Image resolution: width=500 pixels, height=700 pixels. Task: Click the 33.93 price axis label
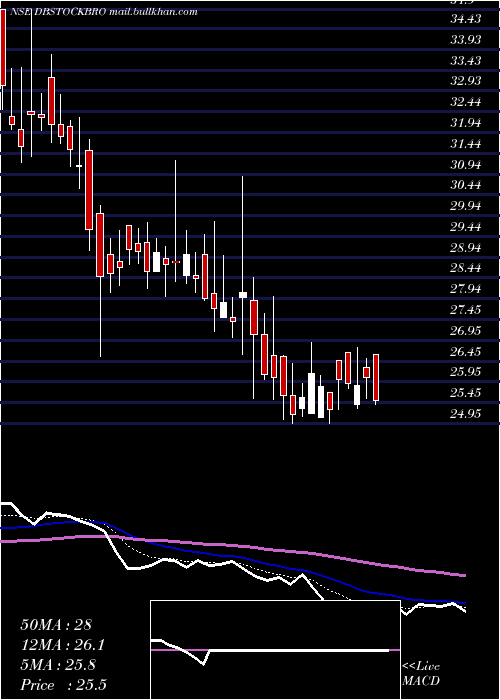tap(467, 40)
